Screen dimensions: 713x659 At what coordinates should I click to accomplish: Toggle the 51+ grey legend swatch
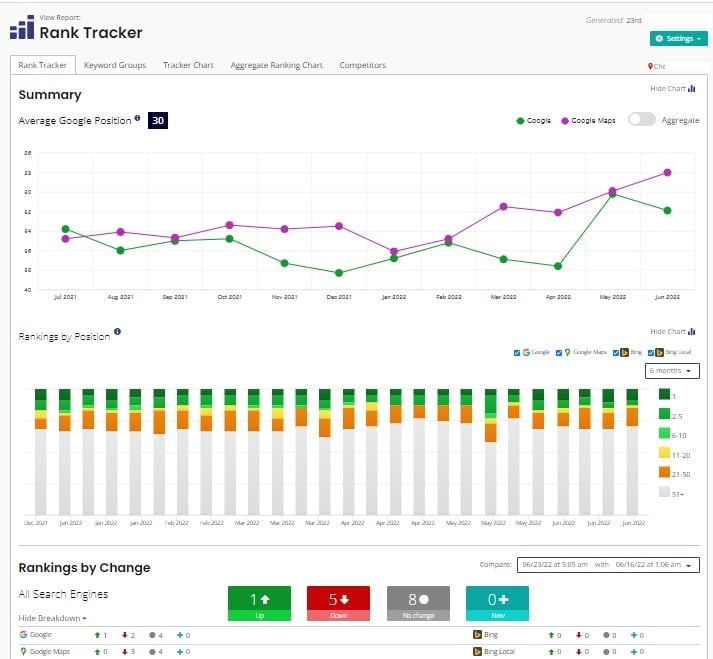tap(664, 492)
